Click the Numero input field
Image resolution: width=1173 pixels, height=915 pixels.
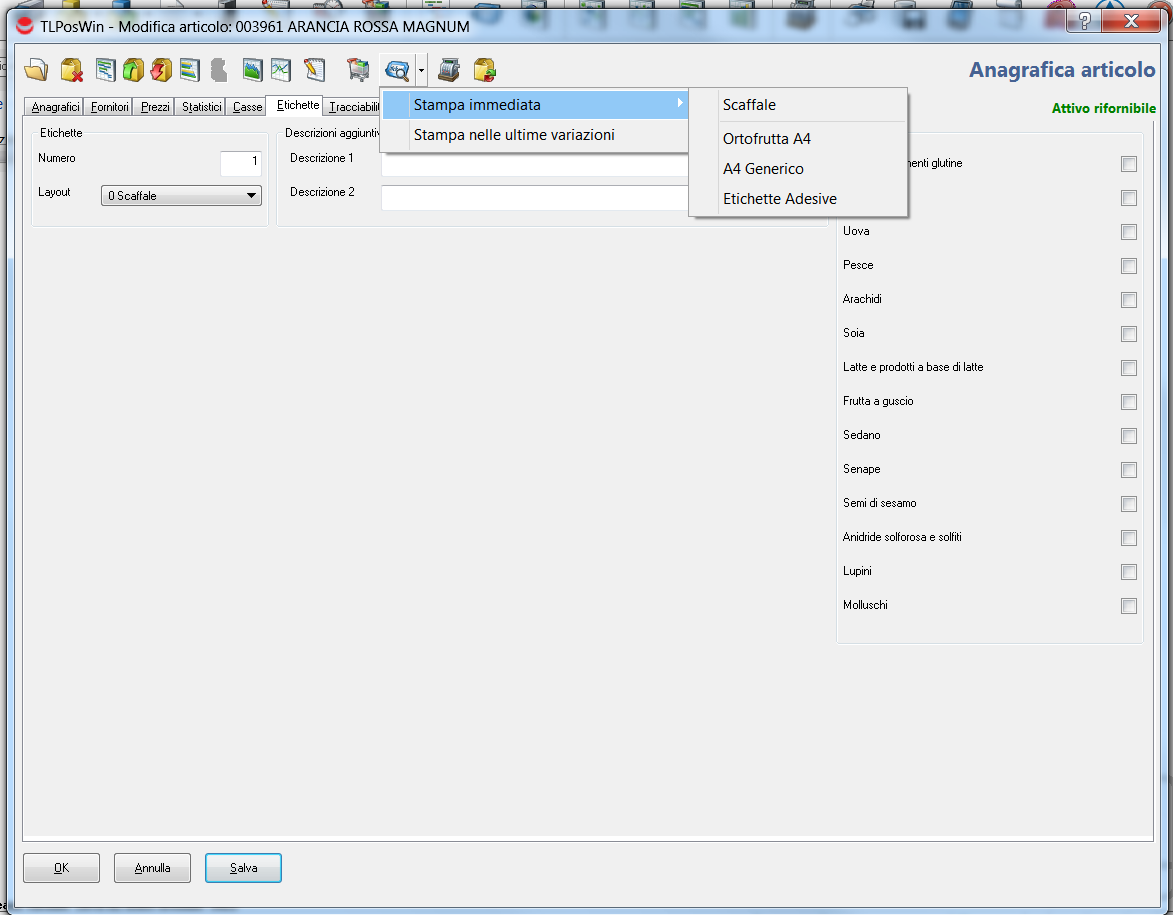point(240,163)
